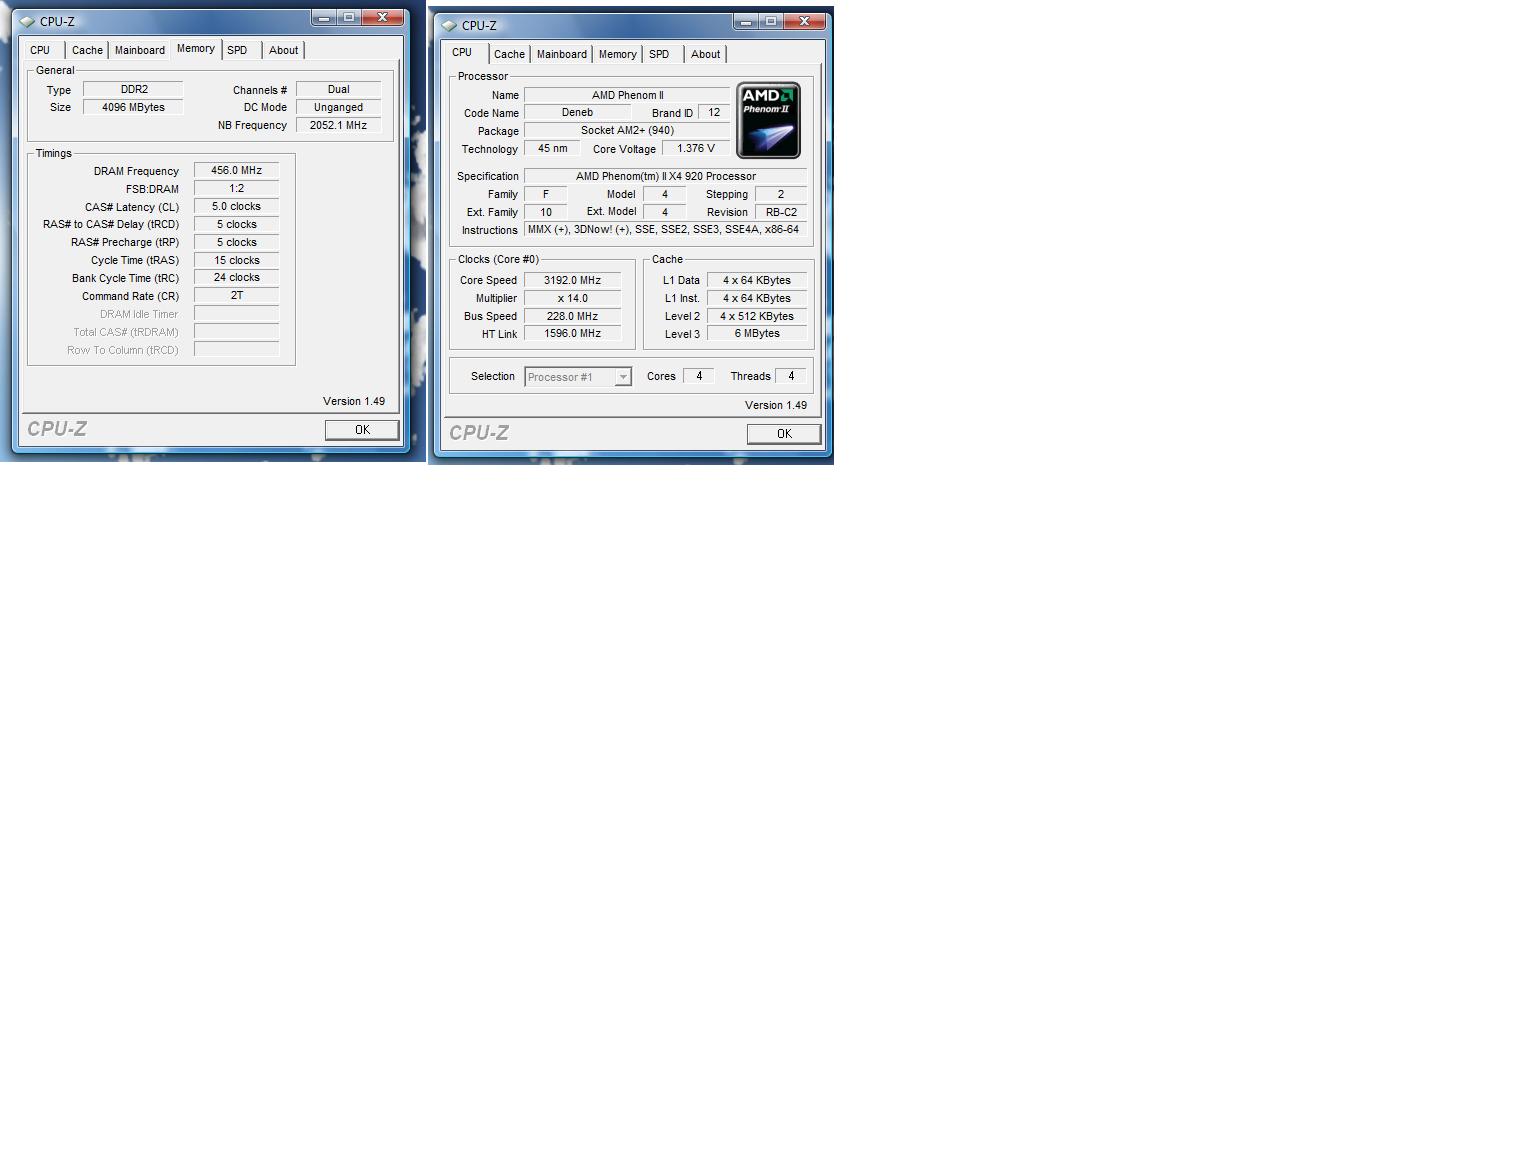This screenshot has width=1536, height=1152.
Task: Select the Memory tab in the Memory window
Action: pos(196,49)
